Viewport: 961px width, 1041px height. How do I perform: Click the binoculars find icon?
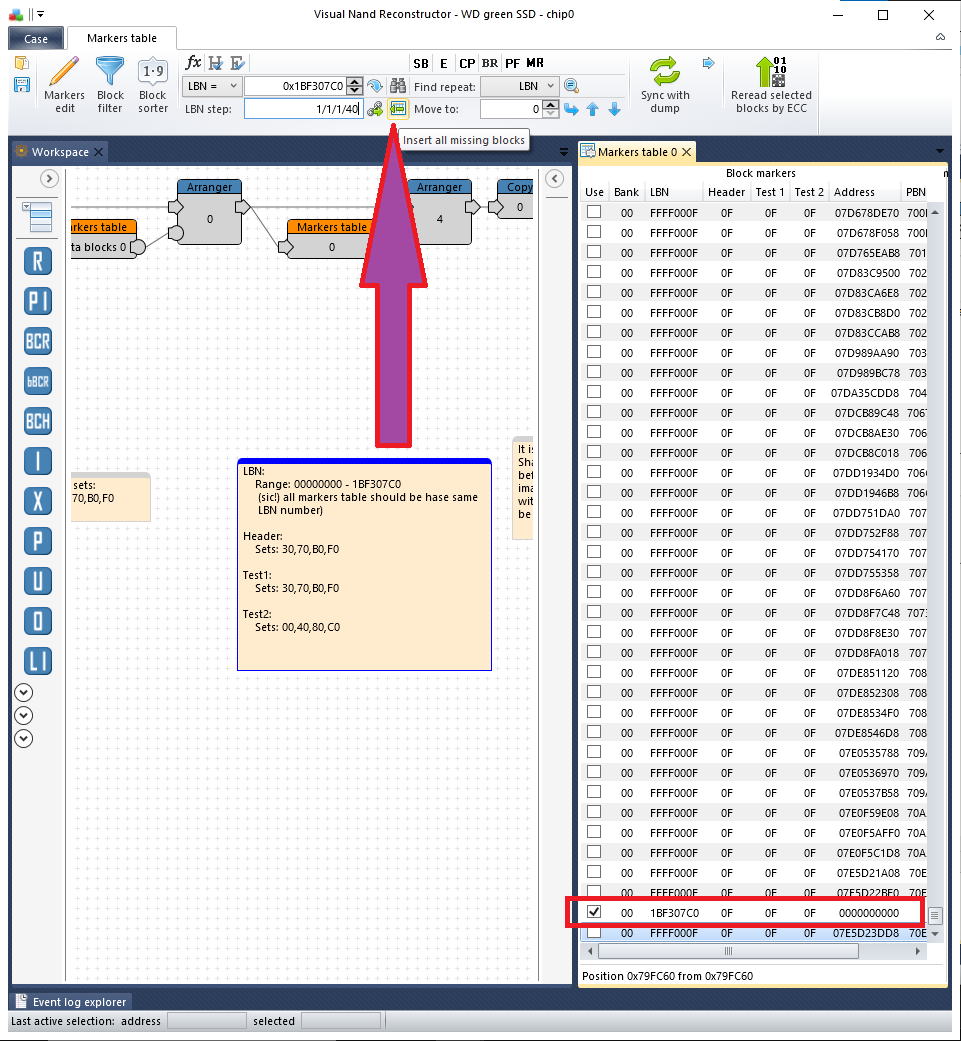tap(398, 86)
